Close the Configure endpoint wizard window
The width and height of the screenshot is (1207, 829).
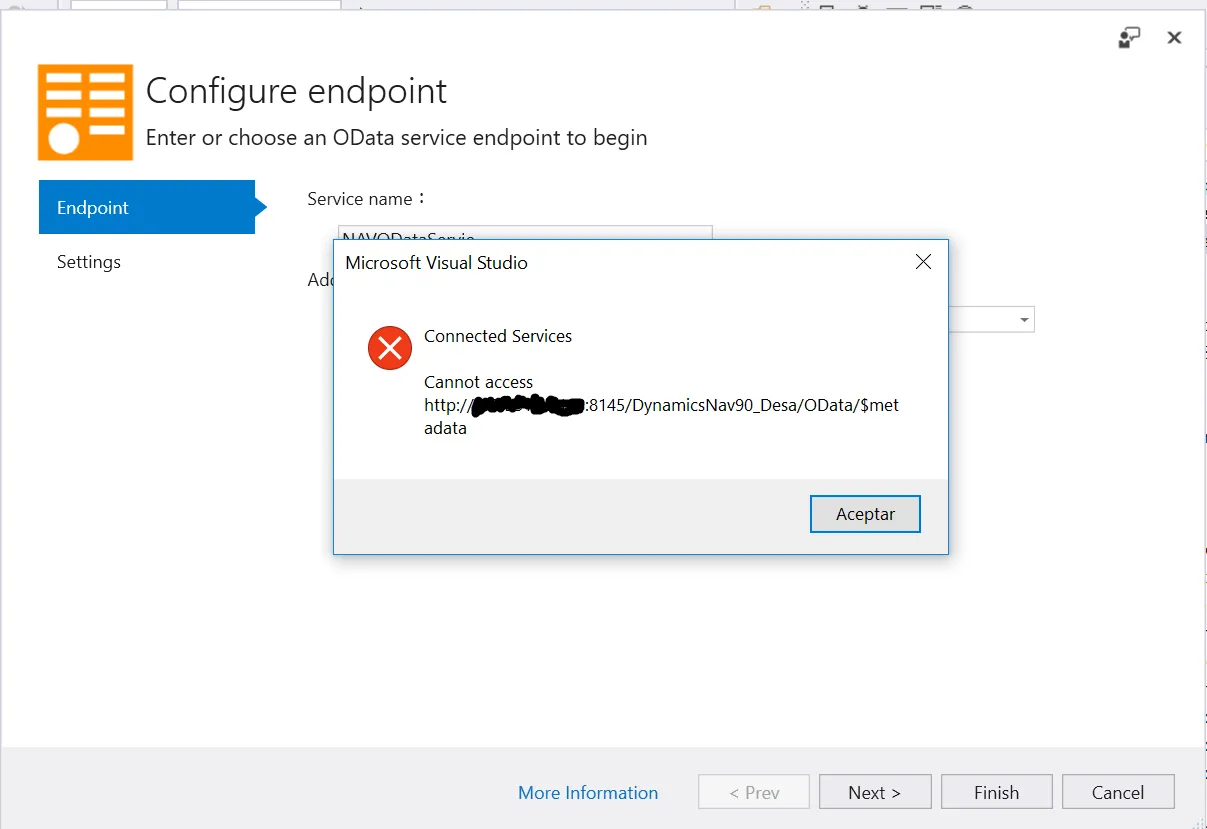point(1175,38)
